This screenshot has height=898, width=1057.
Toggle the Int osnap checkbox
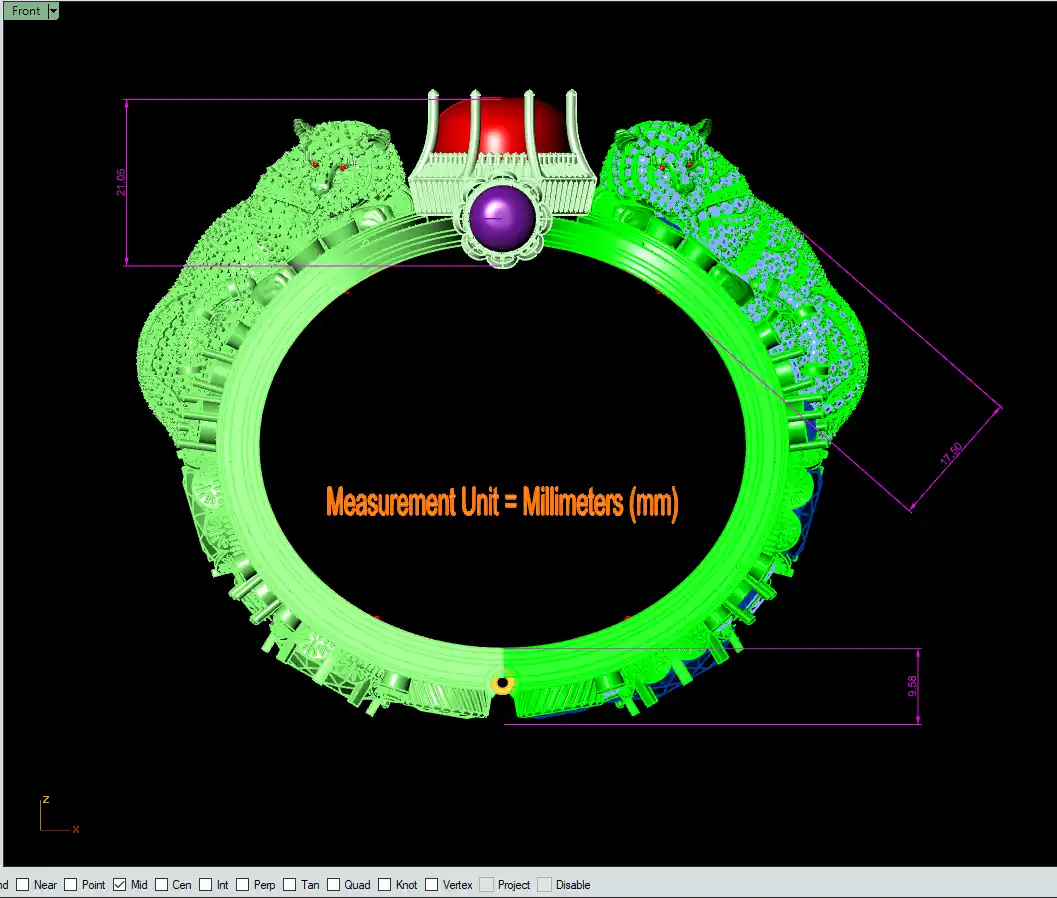point(206,885)
